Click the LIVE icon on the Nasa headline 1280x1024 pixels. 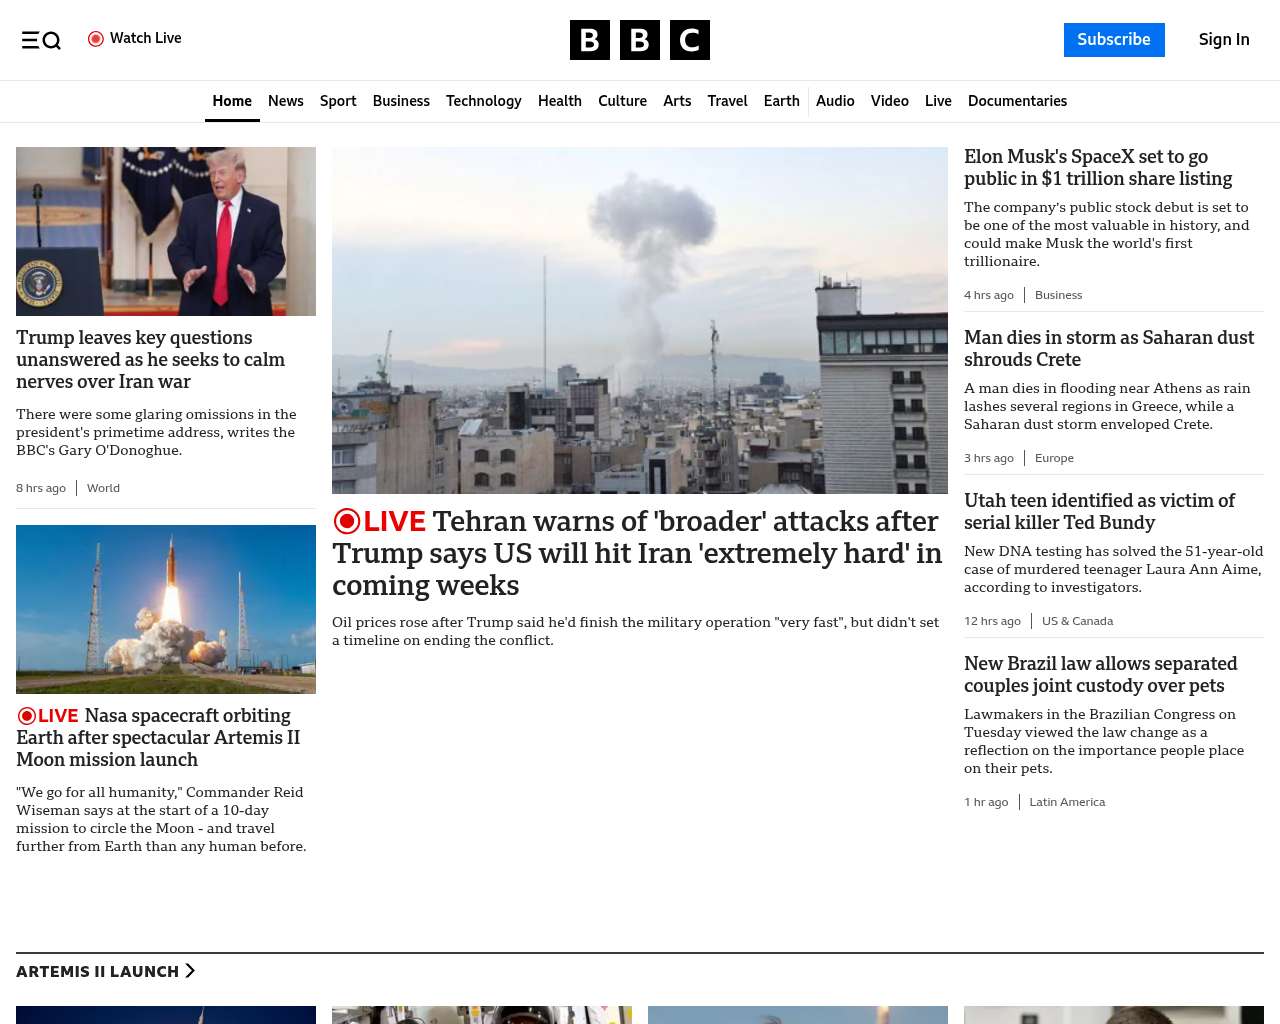[27, 716]
